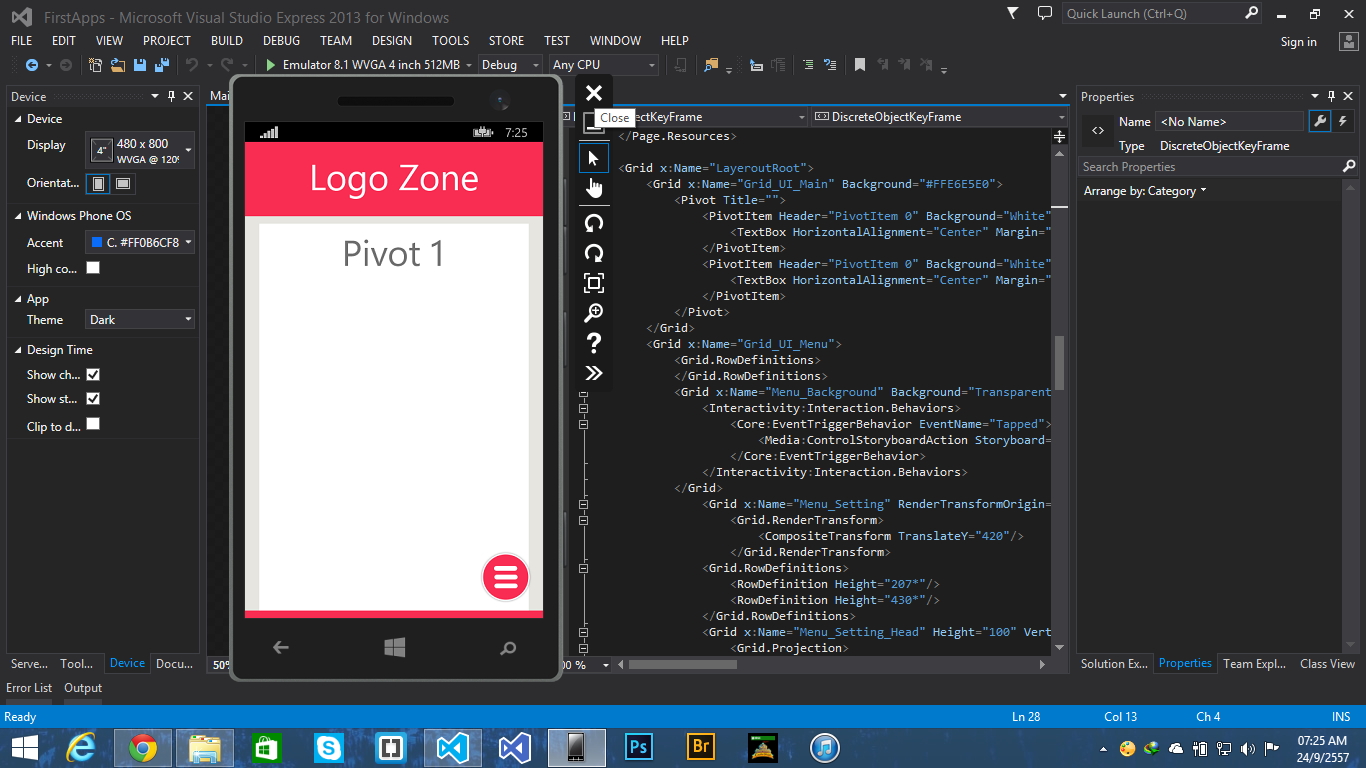The width and height of the screenshot is (1366, 768).
Task: Open the Theme dropdown showing Dark
Action: click(140, 320)
